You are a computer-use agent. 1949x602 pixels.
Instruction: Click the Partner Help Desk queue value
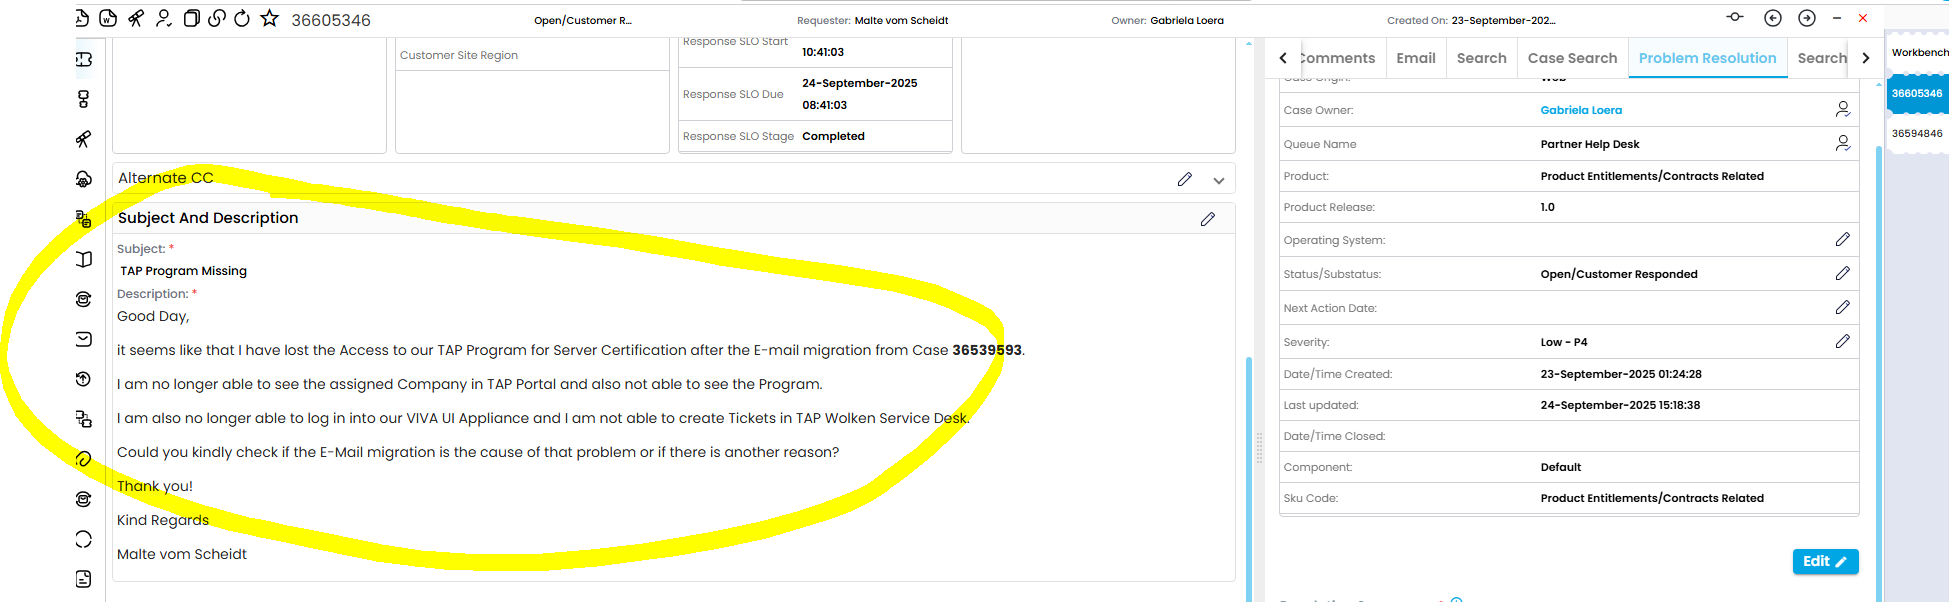coord(1590,144)
